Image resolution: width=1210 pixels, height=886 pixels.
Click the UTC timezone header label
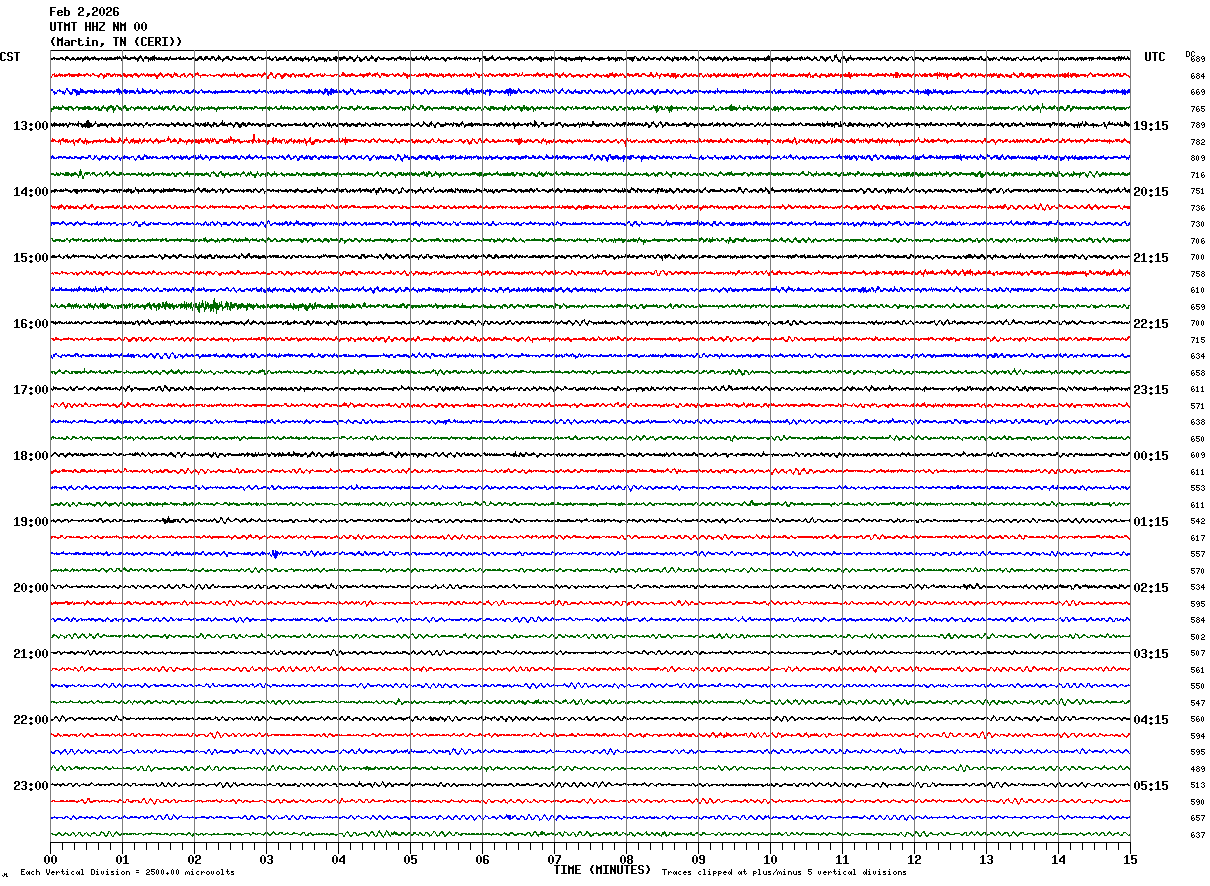(1155, 57)
